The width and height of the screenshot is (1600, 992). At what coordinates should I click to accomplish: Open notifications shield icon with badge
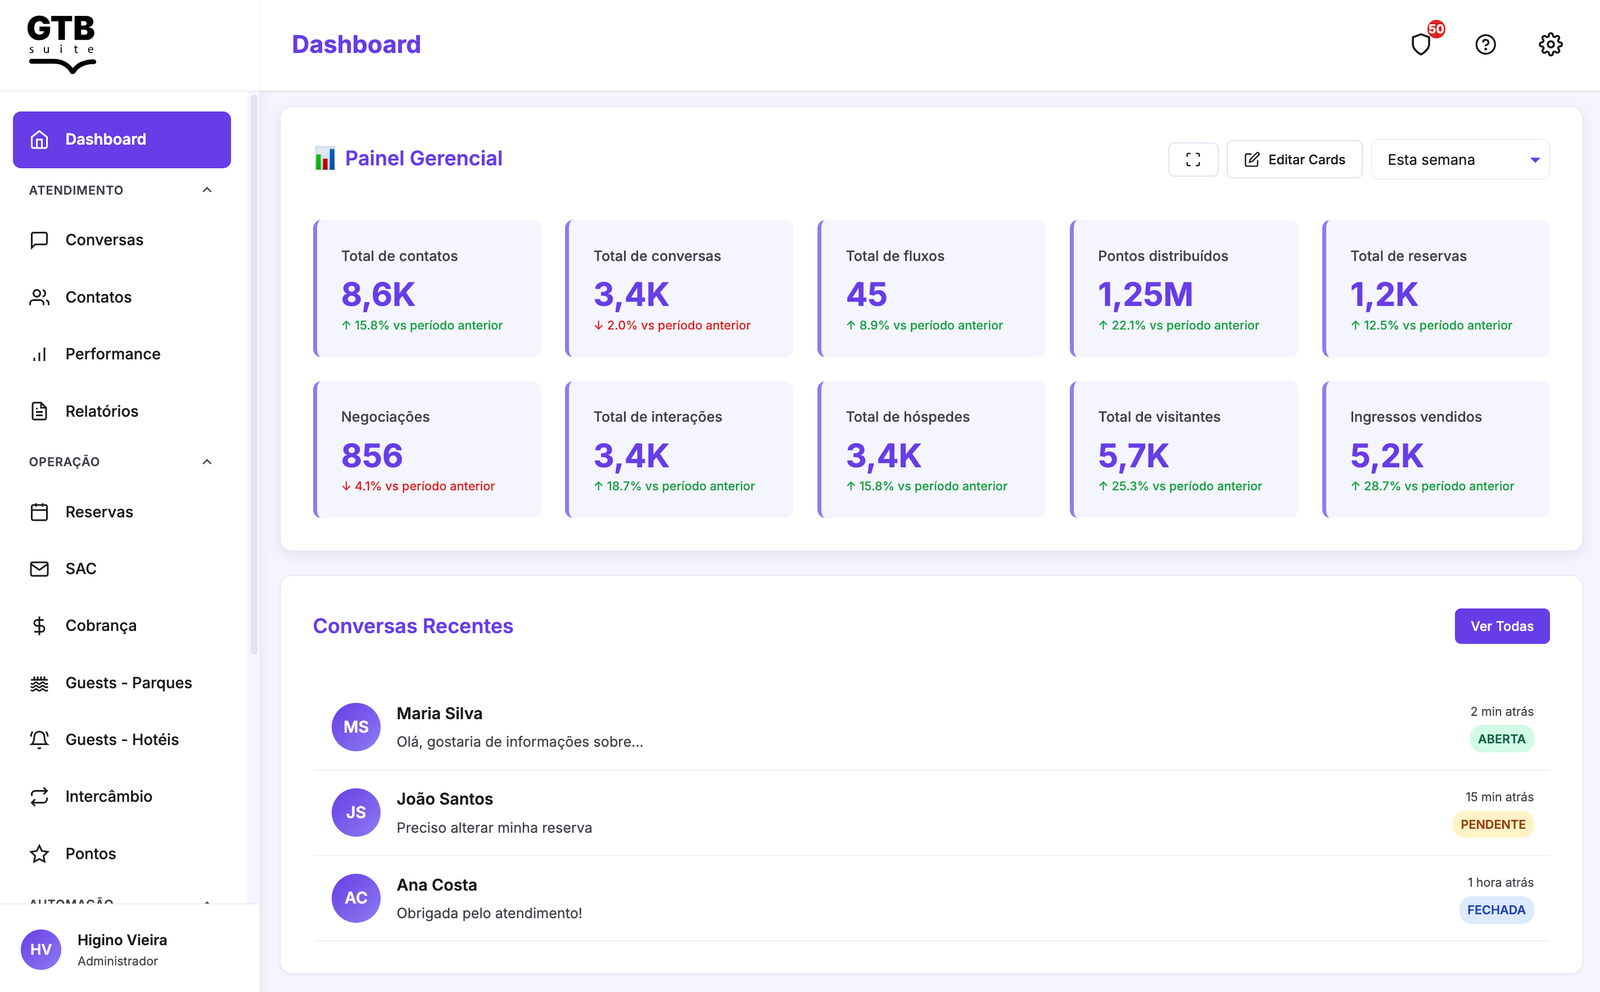pos(1421,44)
